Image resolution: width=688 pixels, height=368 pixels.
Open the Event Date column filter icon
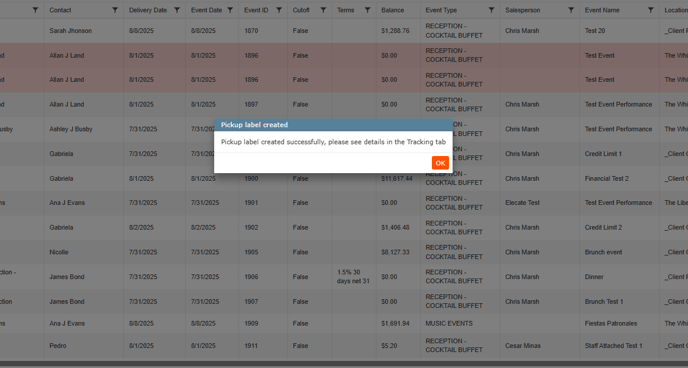pos(230,10)
